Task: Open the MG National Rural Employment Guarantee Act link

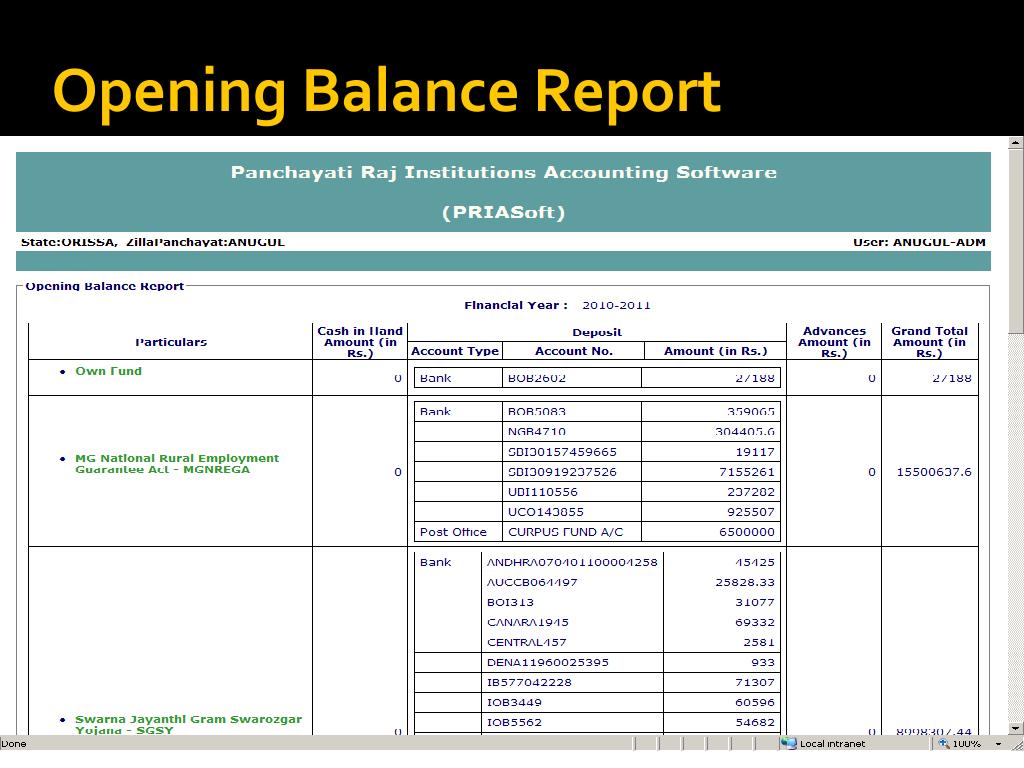Action: click(177, 464)
